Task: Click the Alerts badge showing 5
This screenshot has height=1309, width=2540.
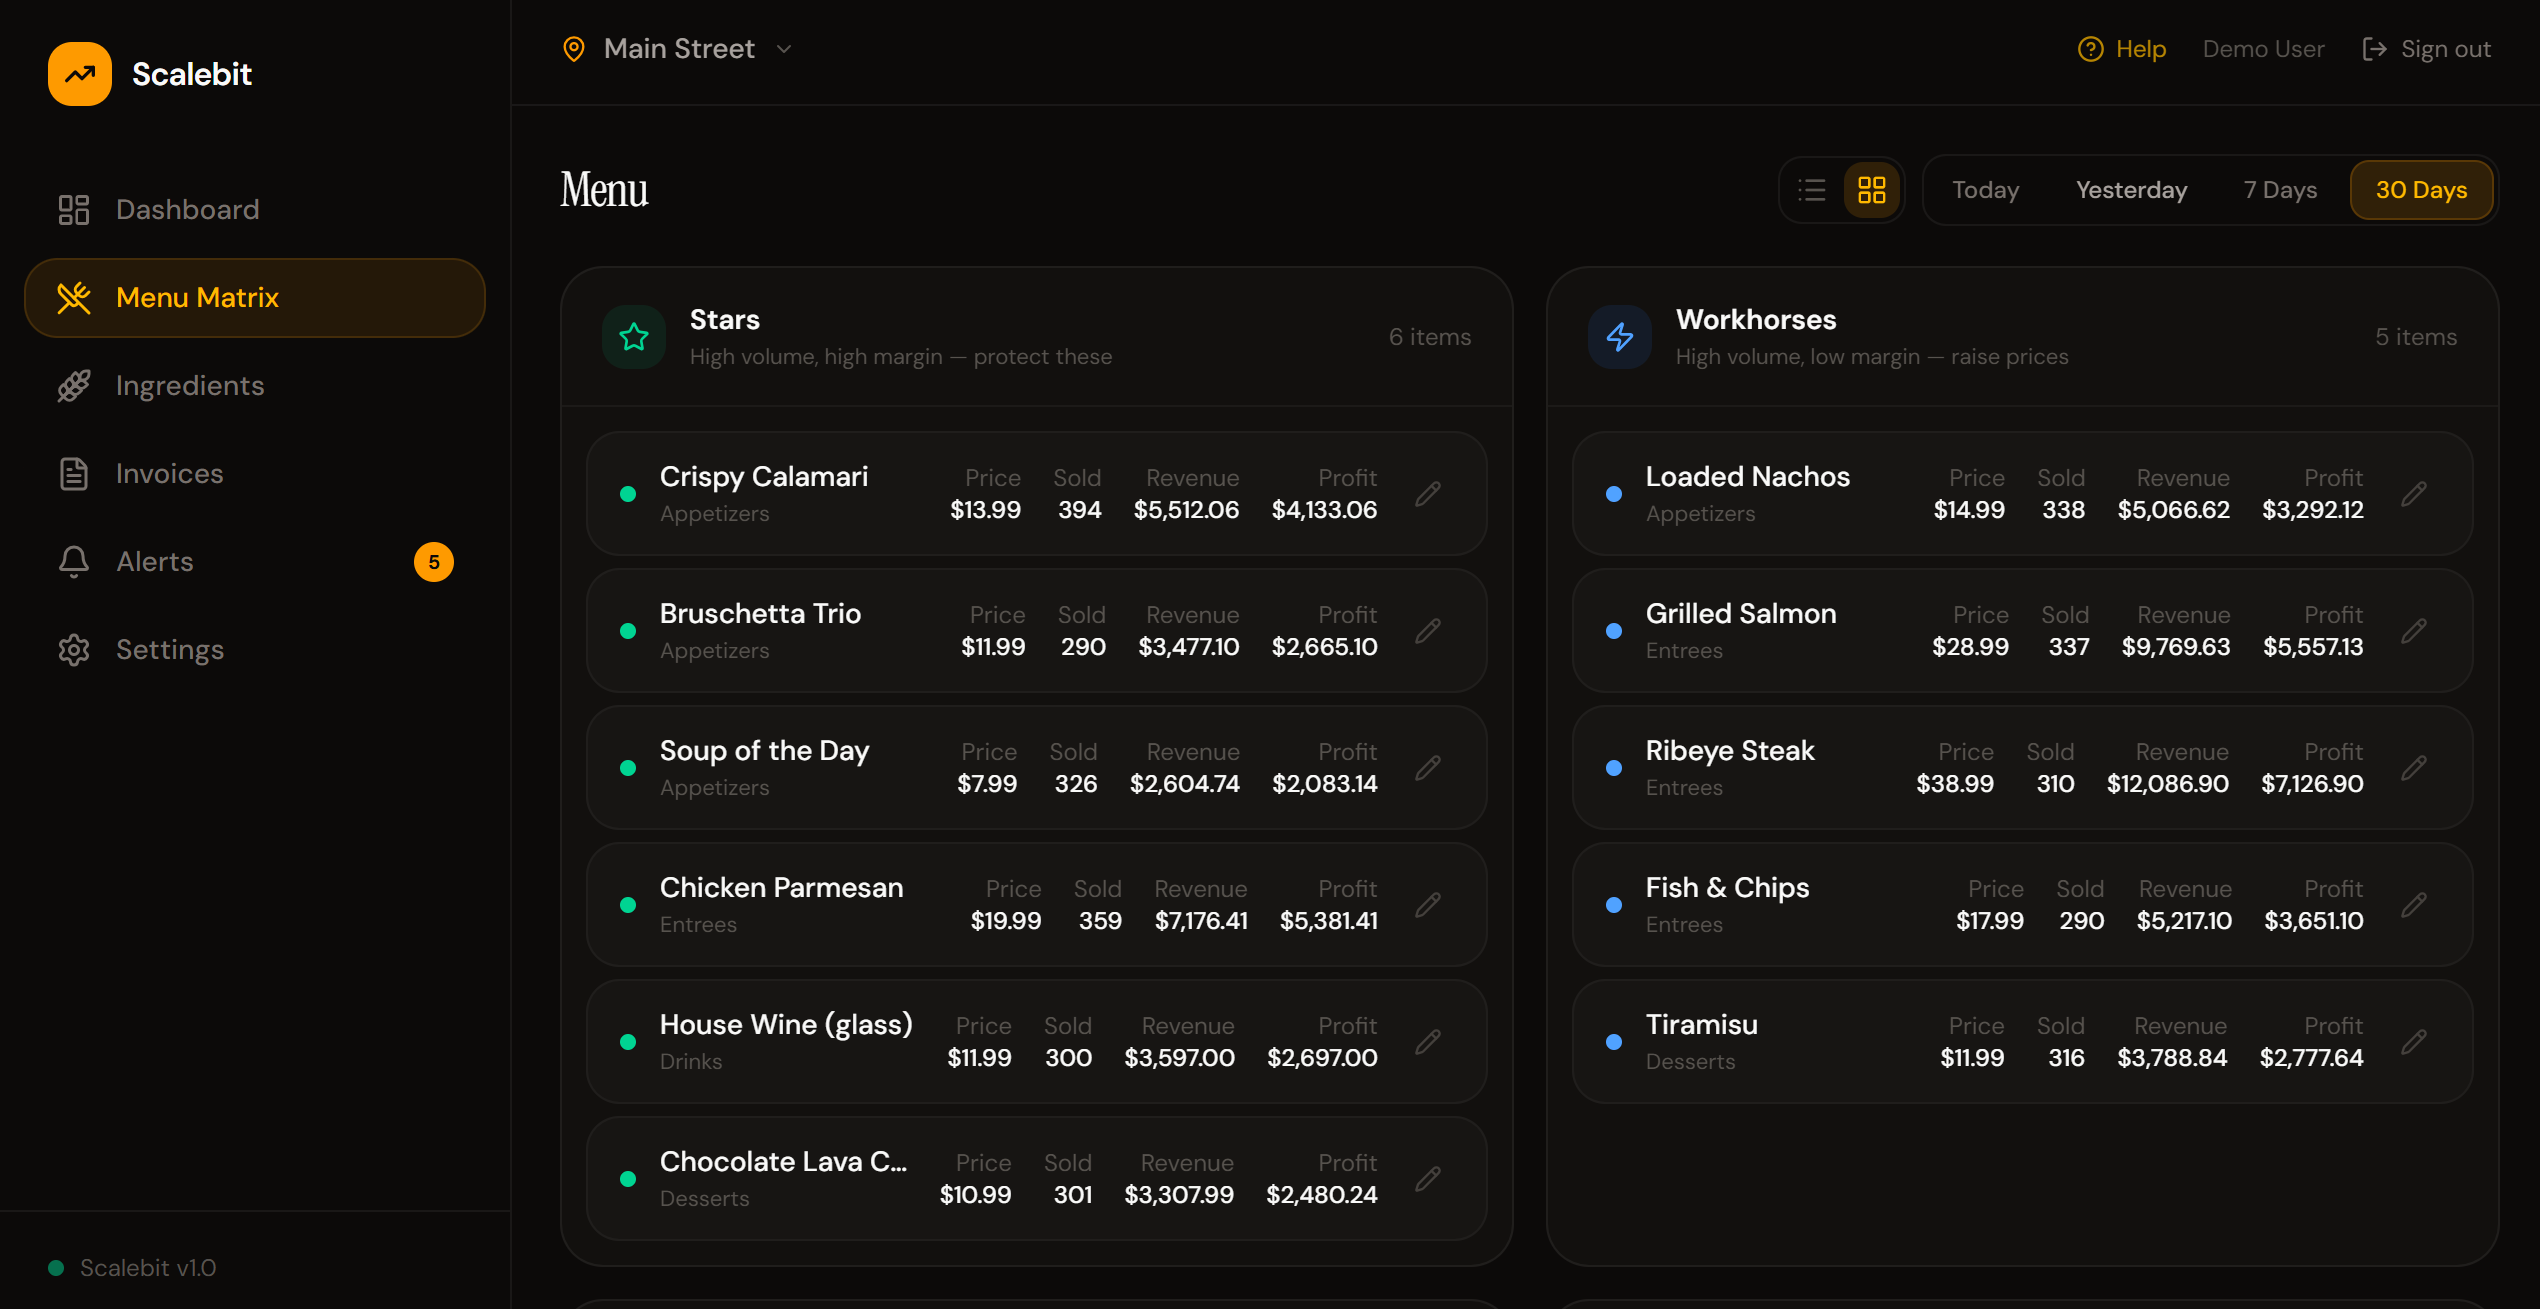Action: coord(434,562)
